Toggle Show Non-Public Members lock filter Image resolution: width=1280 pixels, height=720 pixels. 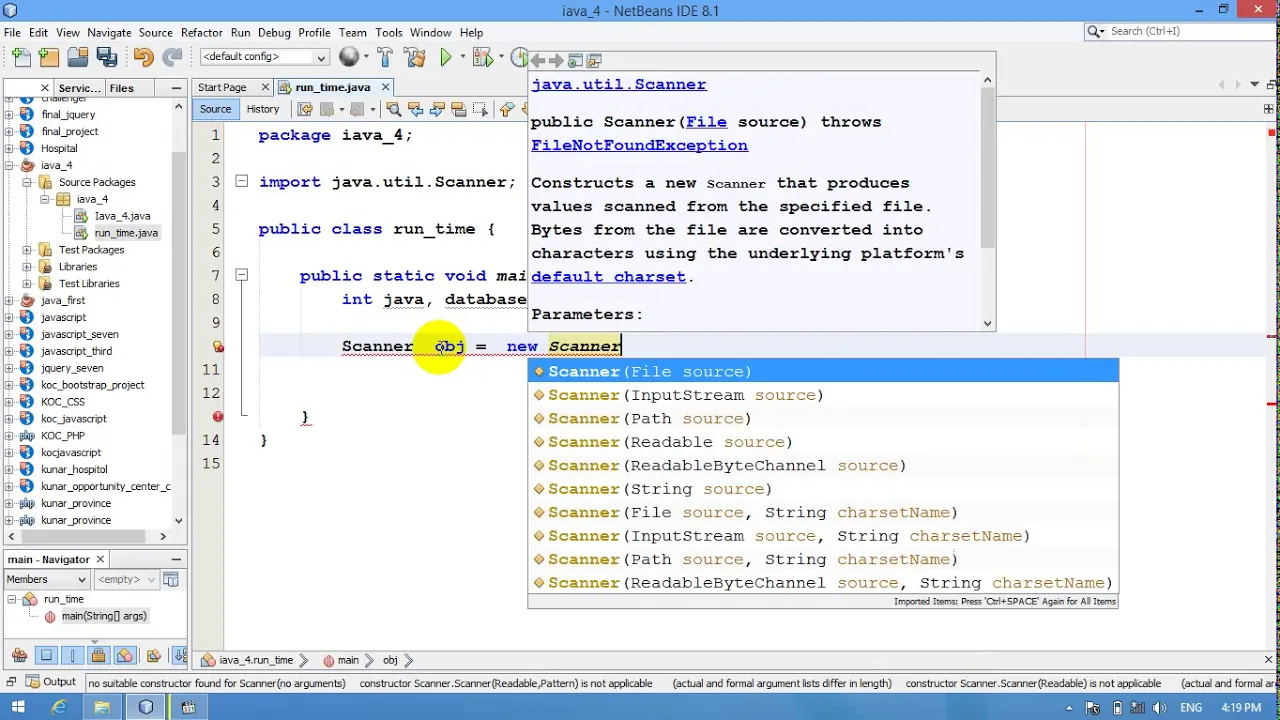pos(98,656)
